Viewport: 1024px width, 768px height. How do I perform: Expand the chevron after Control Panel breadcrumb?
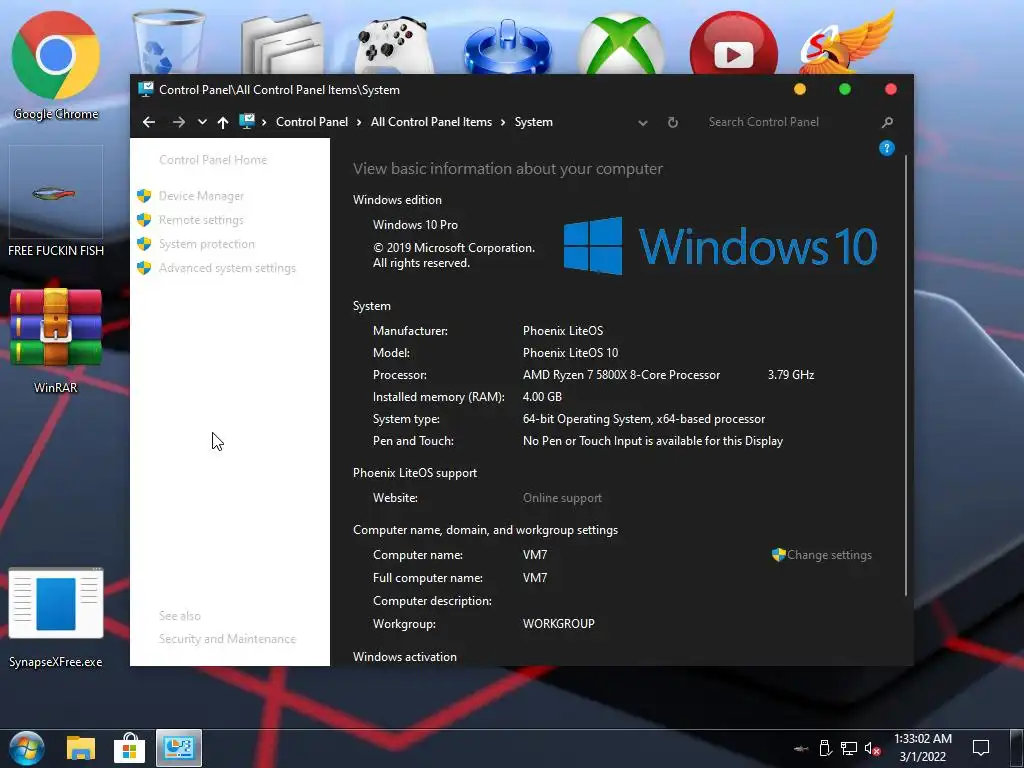pos(359,122)
